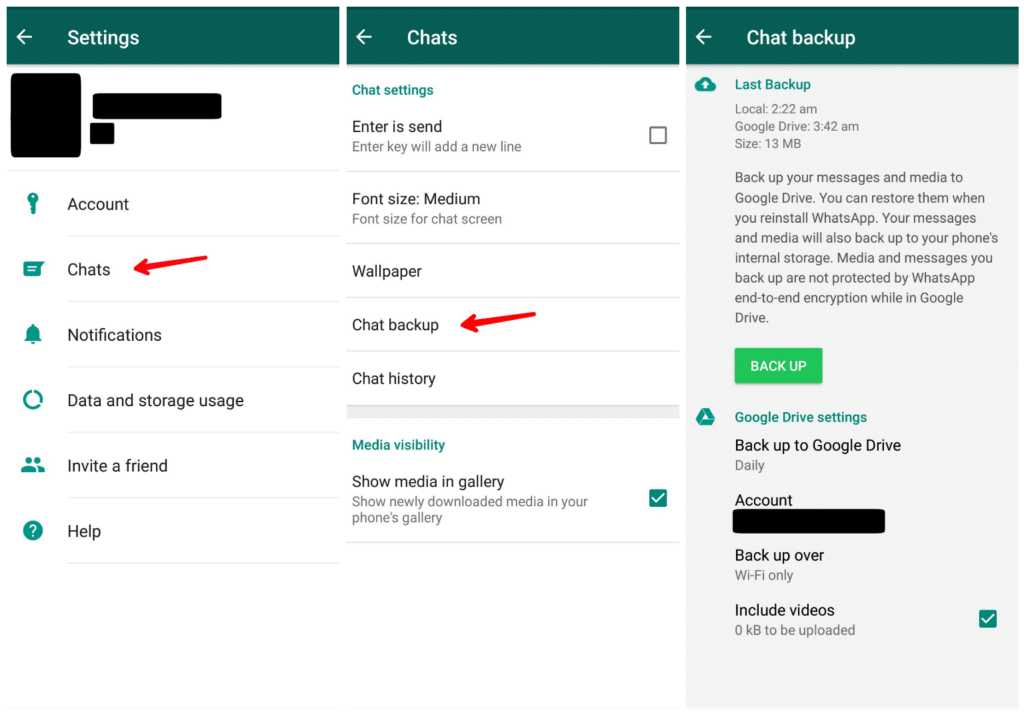The width and height of the screenshot is (1024, 717).
Task: Tap the Settings header title
Action: tap(103, 37)
